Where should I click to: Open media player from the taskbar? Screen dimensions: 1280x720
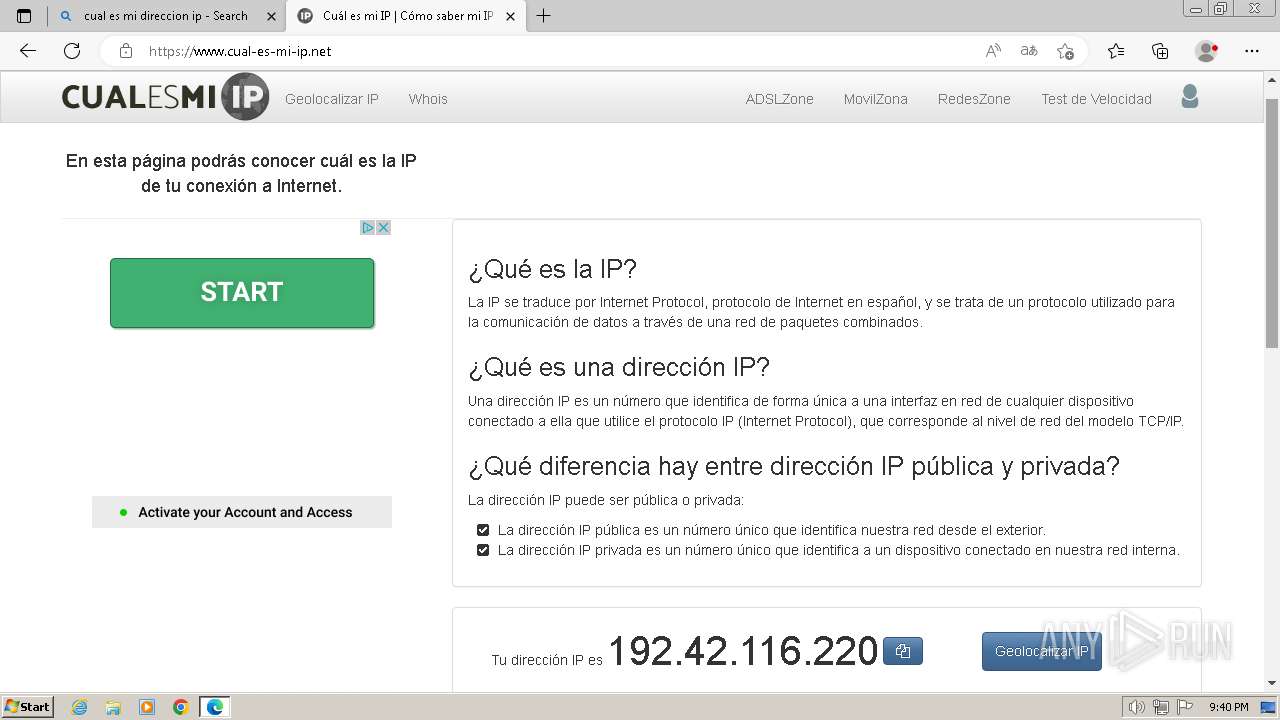tap(147, 707)
